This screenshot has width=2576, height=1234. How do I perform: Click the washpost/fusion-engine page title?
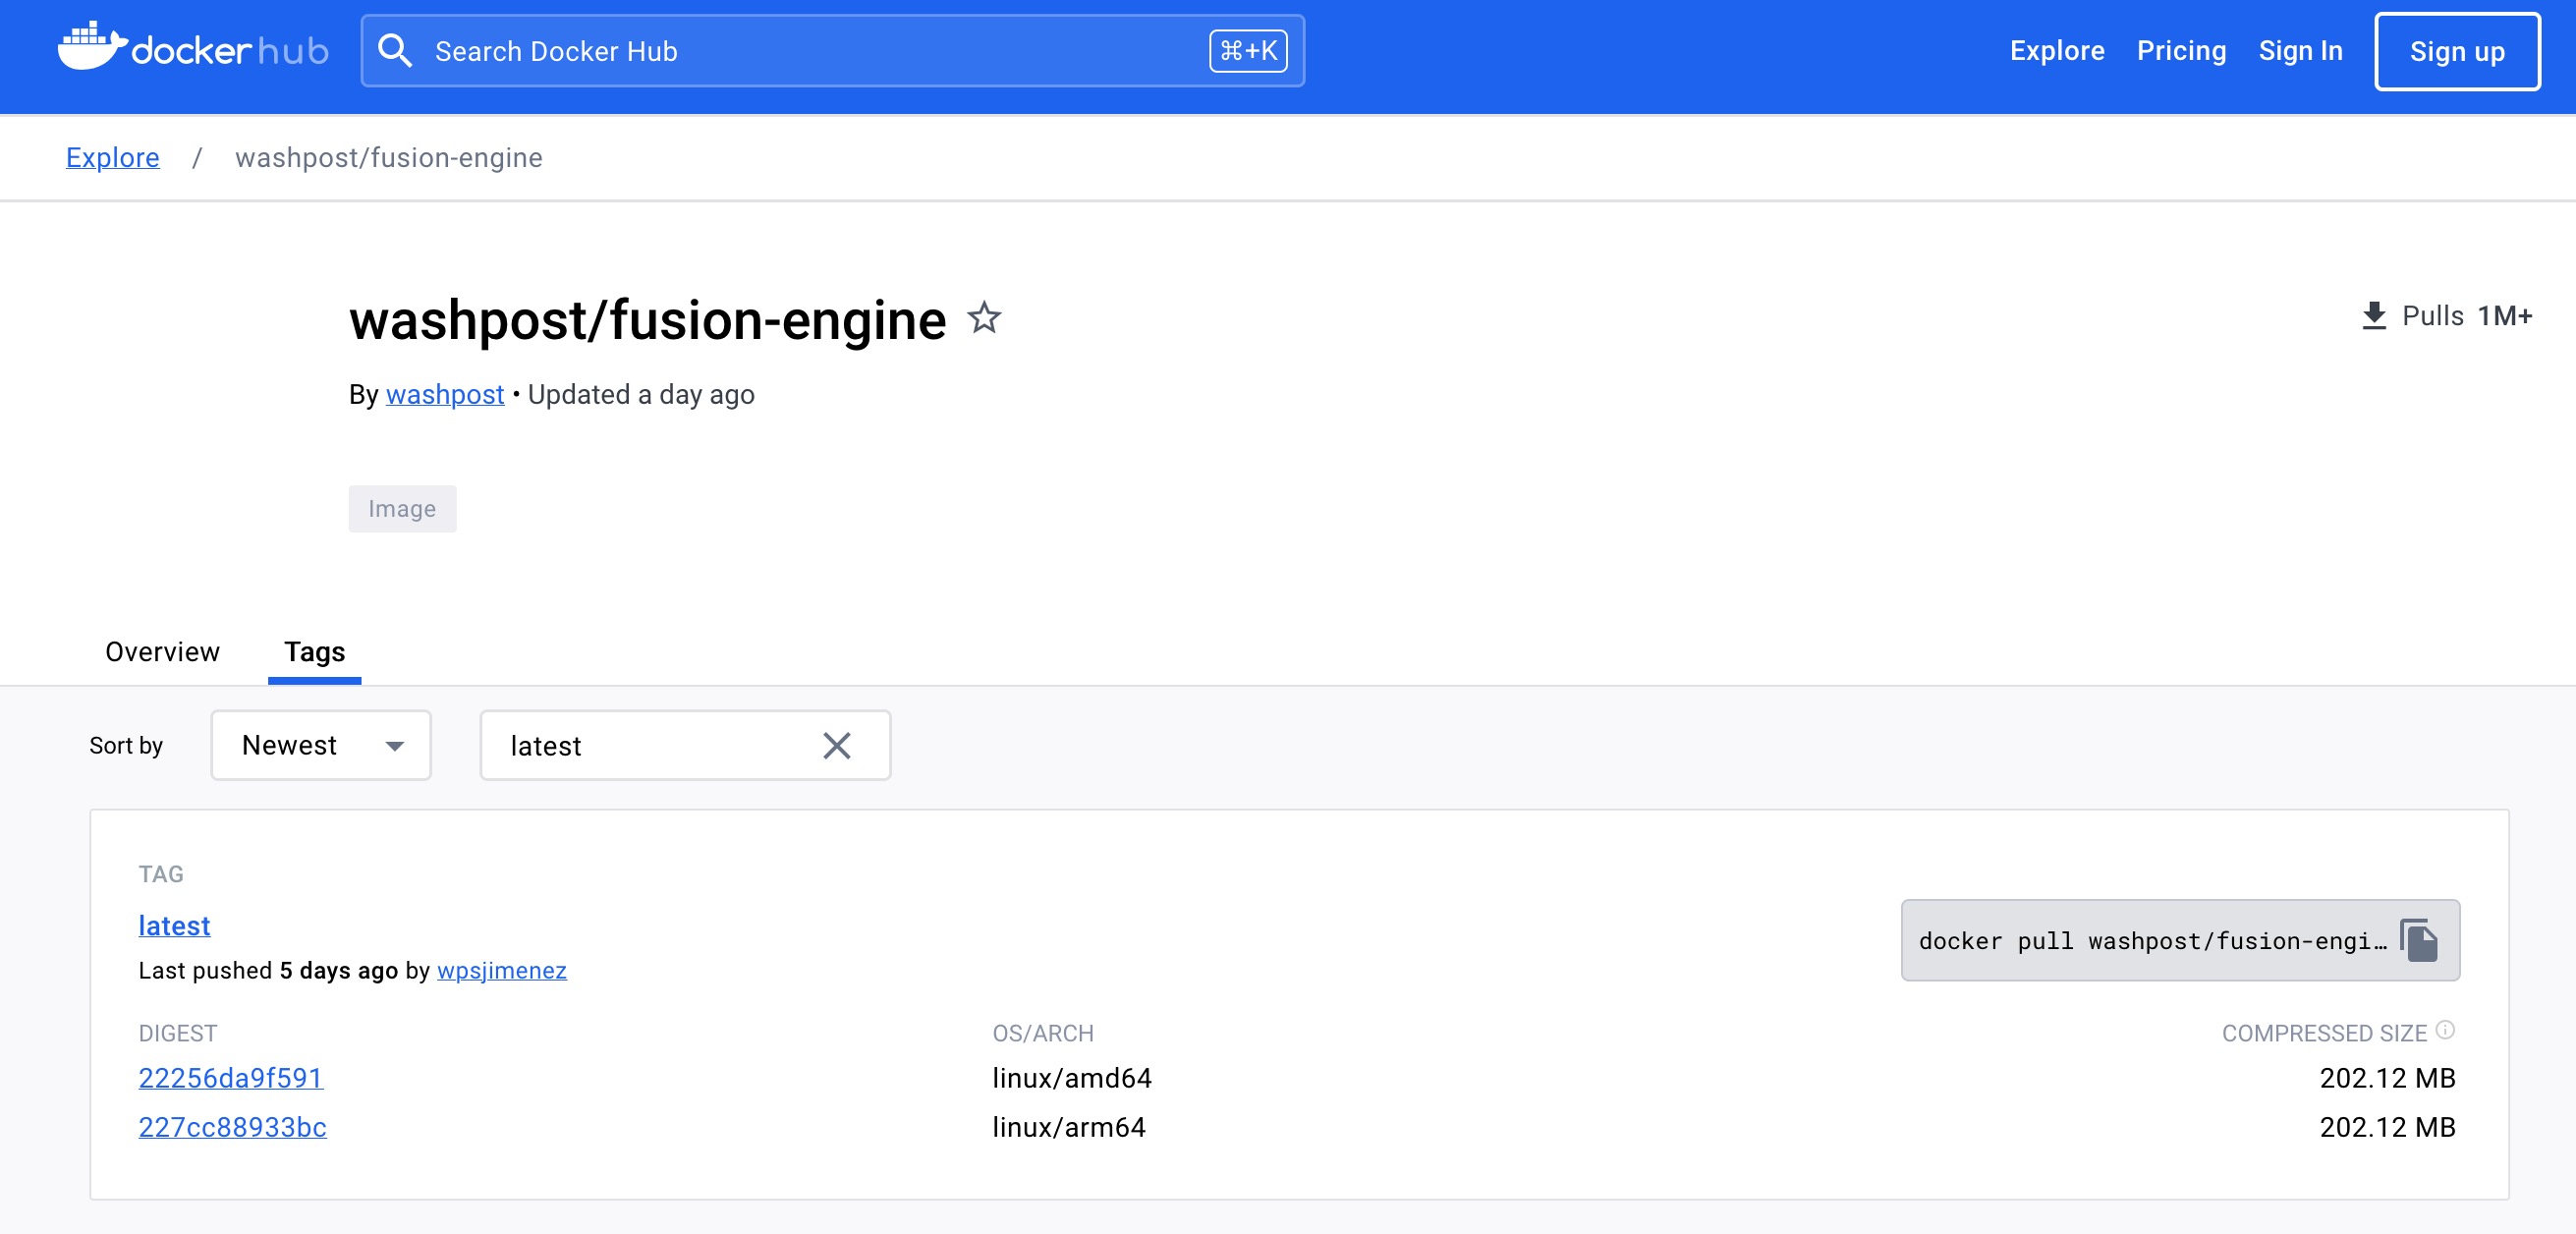click(647, 320)
